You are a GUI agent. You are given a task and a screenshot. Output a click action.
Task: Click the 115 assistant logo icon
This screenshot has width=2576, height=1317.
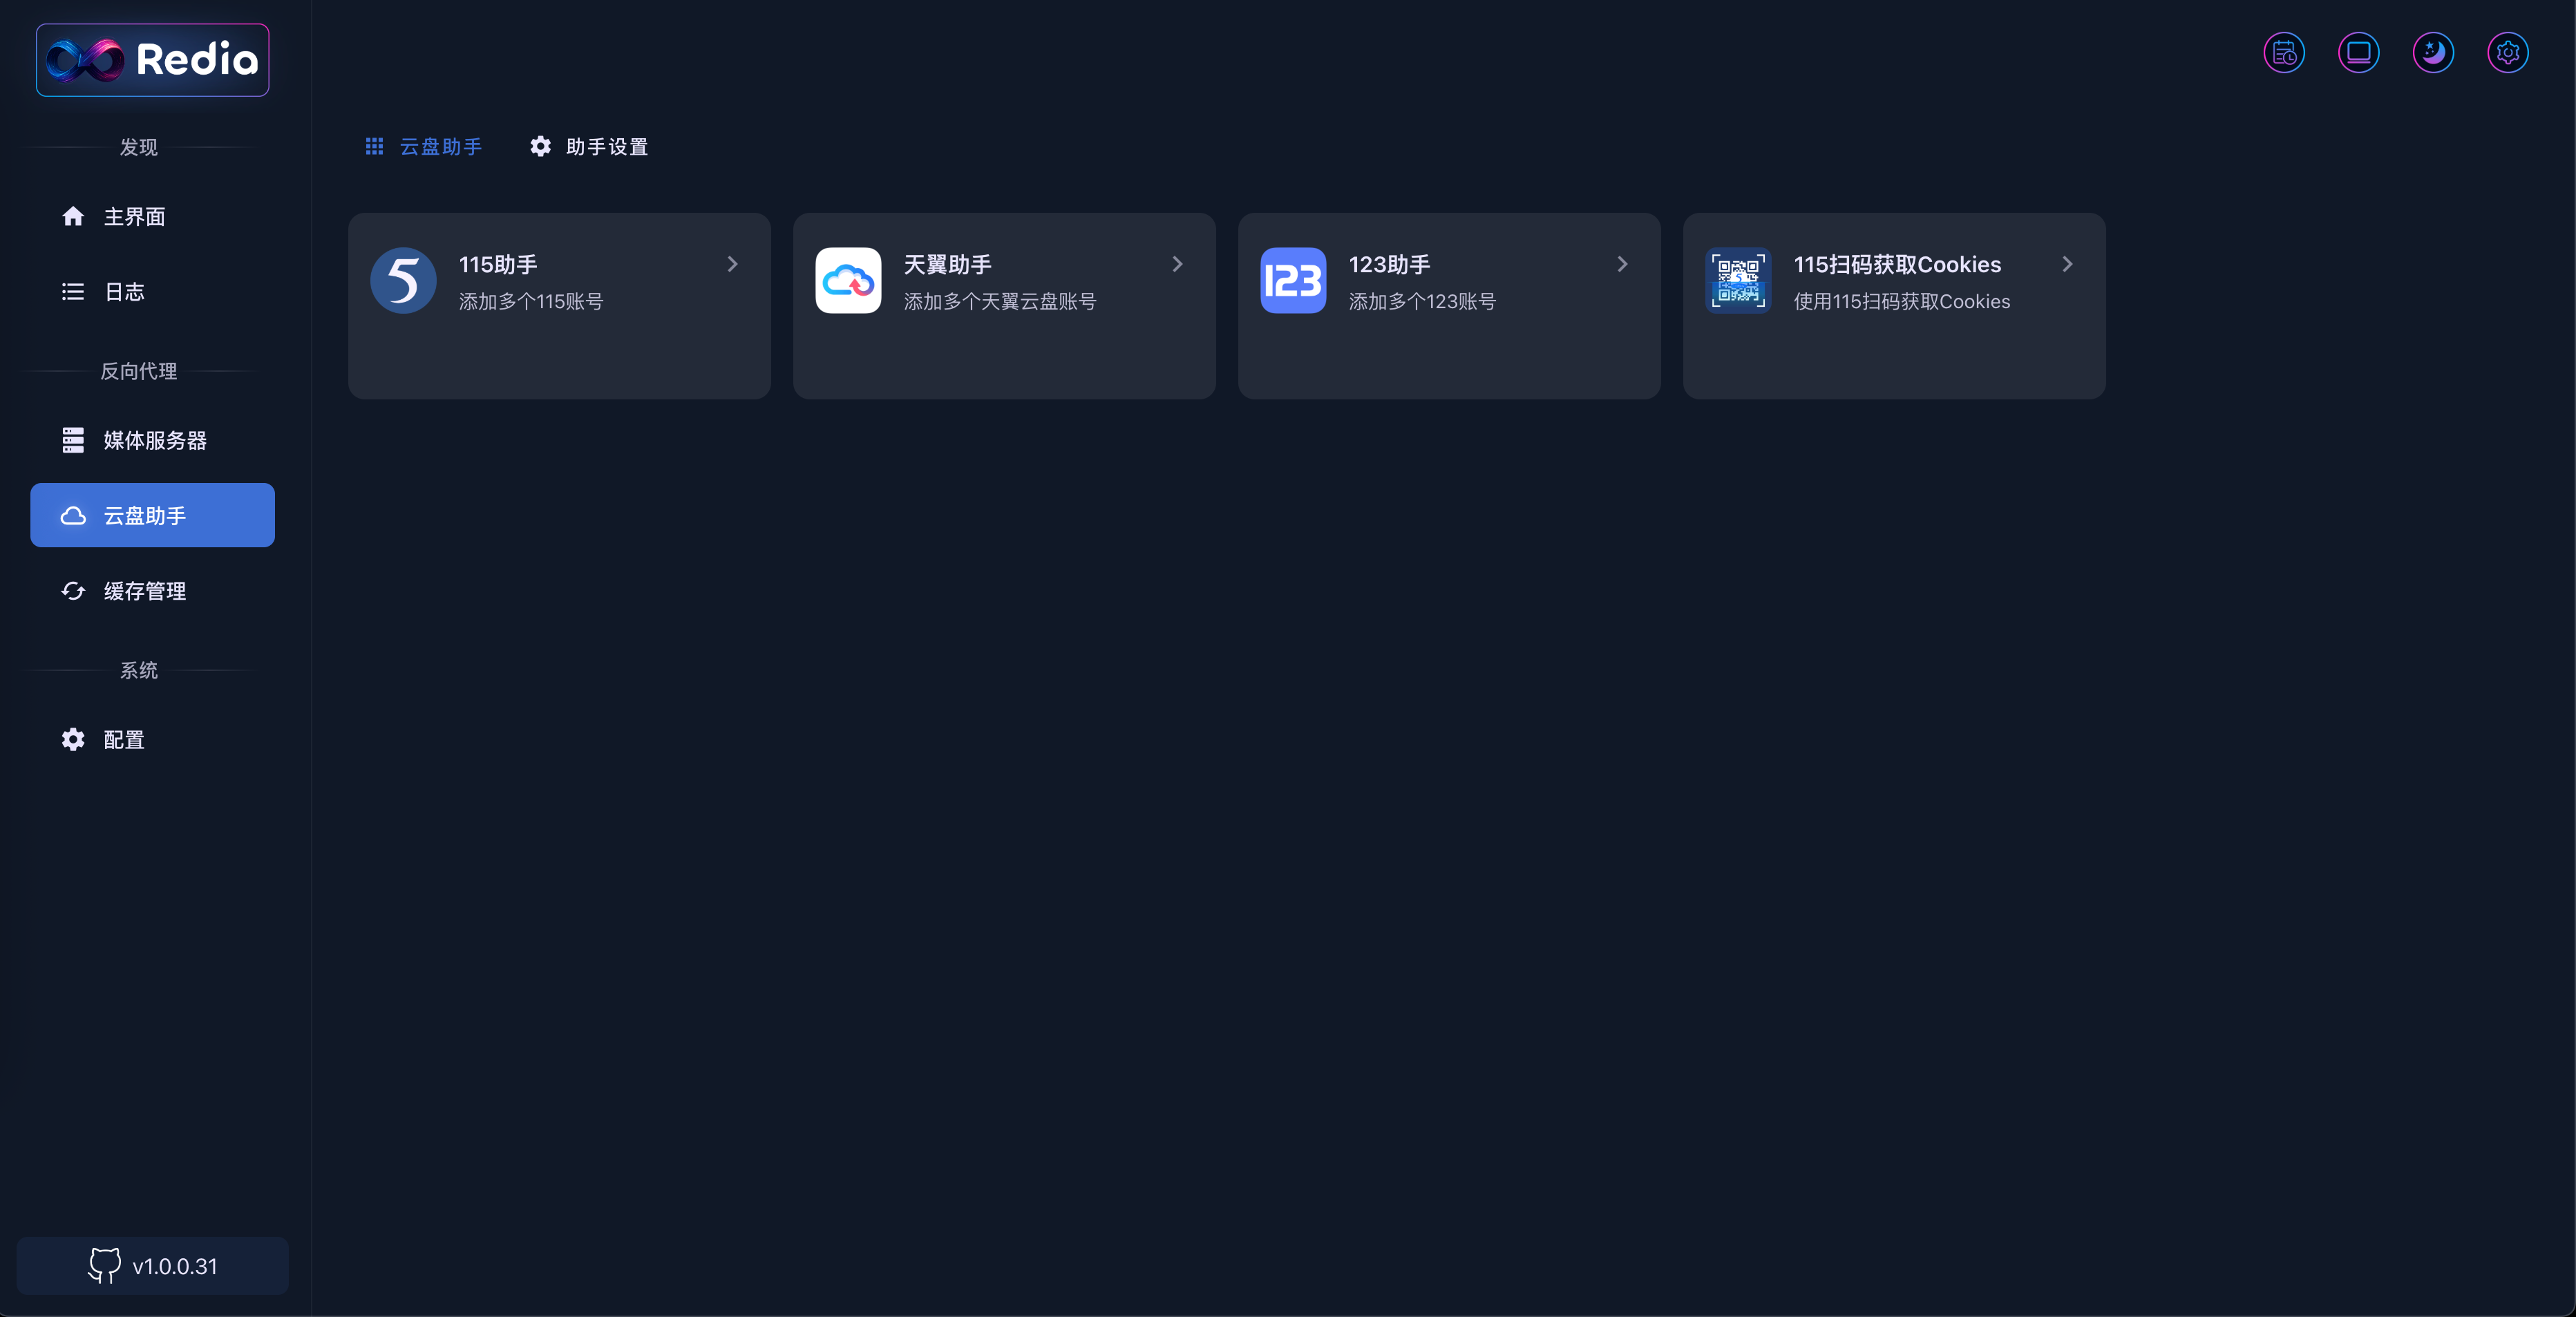point(403,281)
